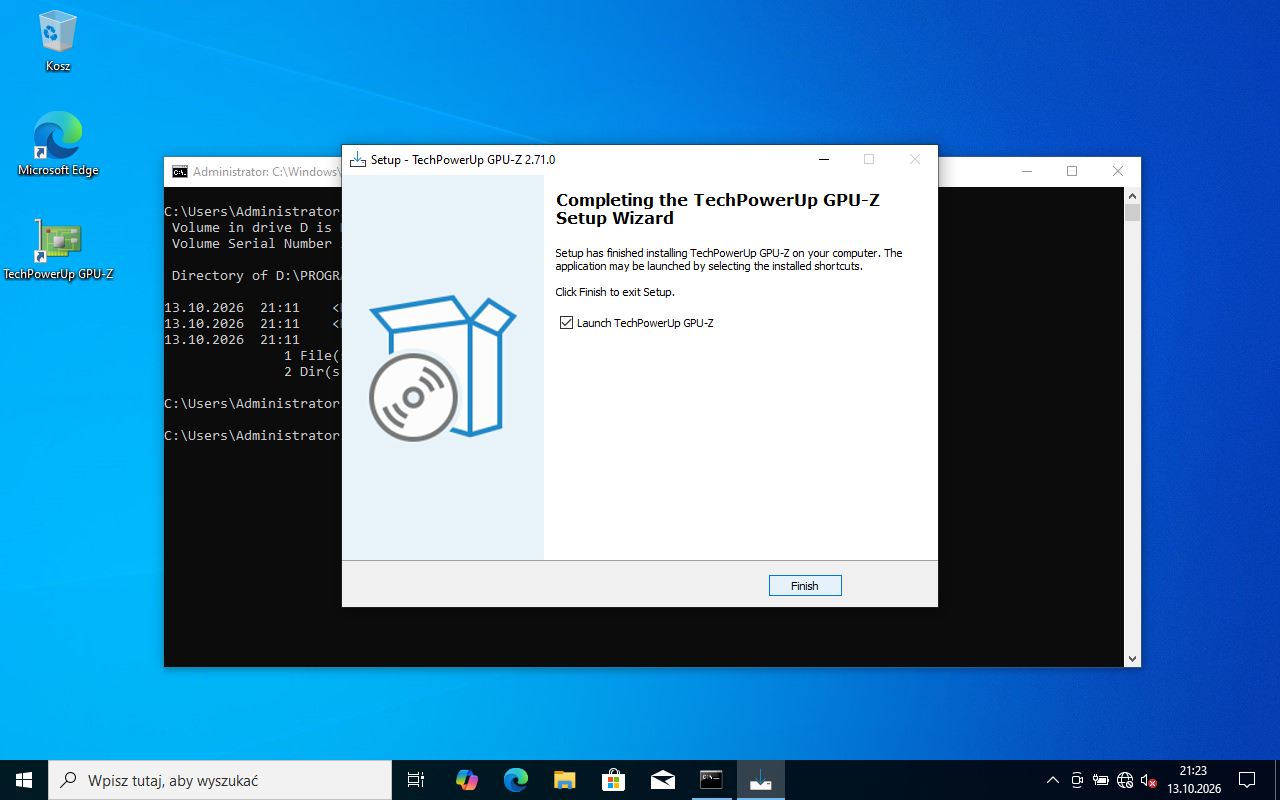The image size is (1280, 800).
Task: Untick the Launch TechPowerUp GPU-Z checkbox
Action: (567, 323)
